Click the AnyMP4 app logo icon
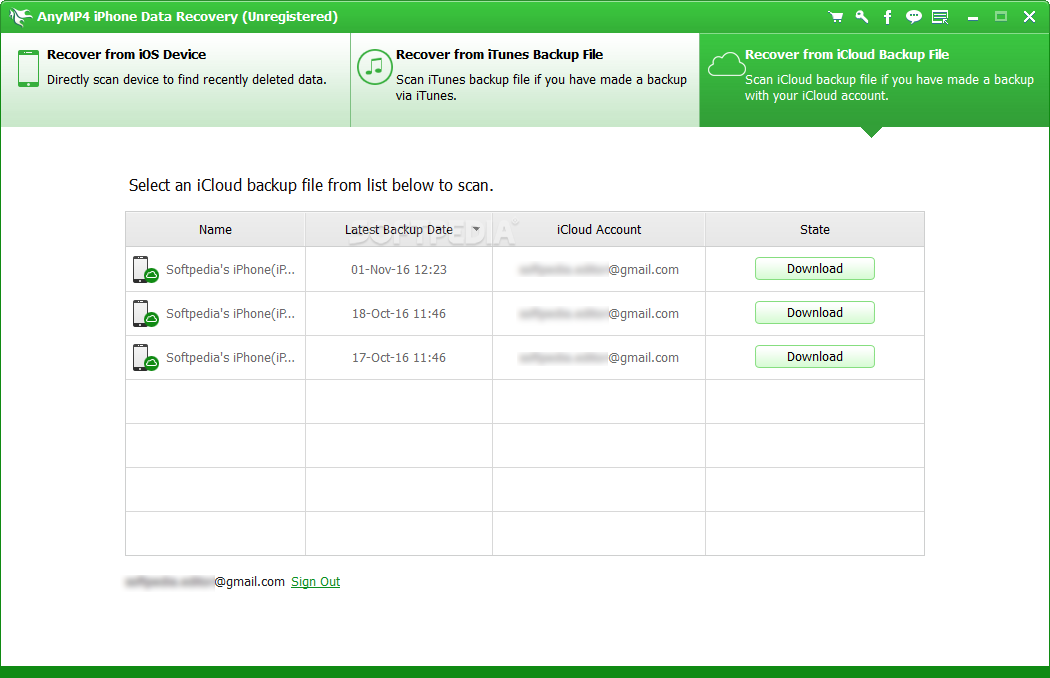Viewport: 1050px width, 678px height. [20, 17]
